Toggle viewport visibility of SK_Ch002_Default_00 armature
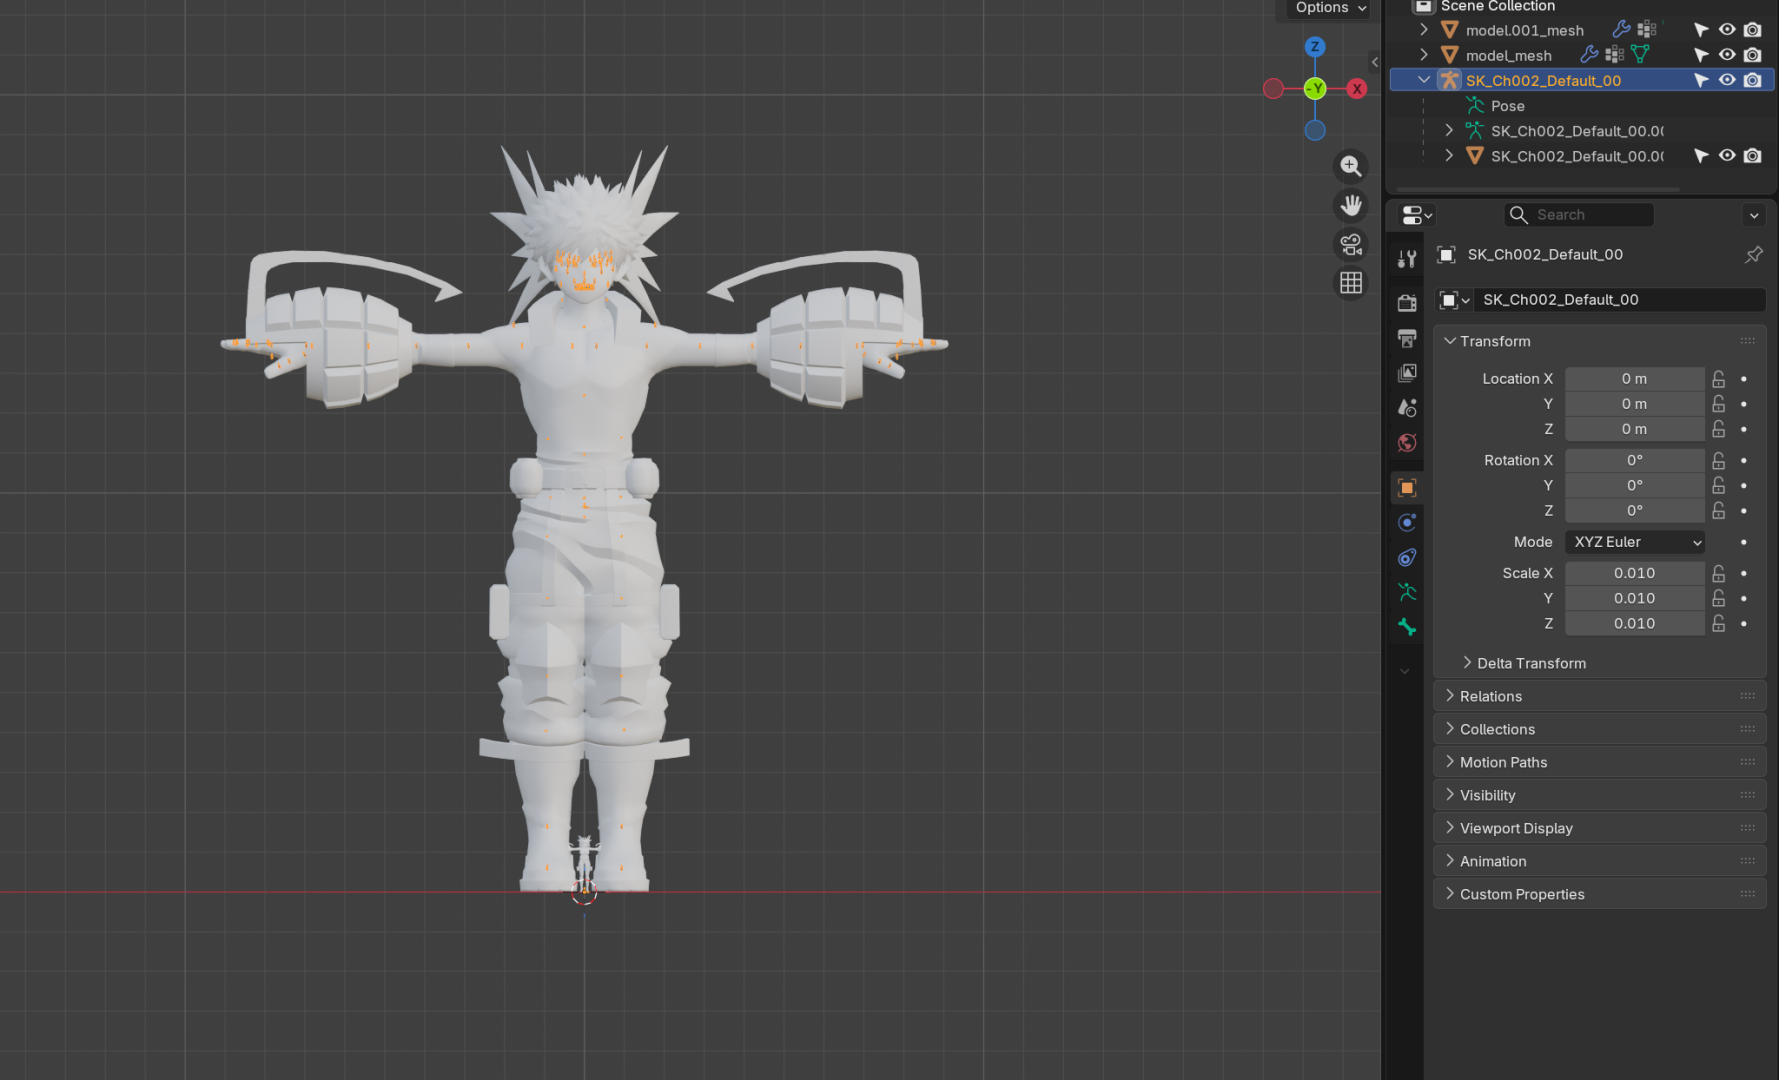This screenshot has width=1779, height=1080. coord(1727,79)
